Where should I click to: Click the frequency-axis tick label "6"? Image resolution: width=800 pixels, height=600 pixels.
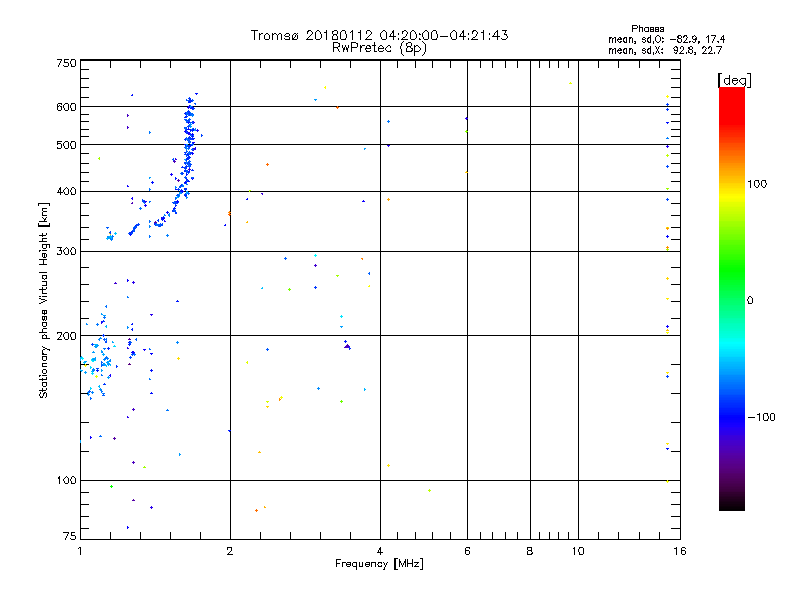[467, 551]
